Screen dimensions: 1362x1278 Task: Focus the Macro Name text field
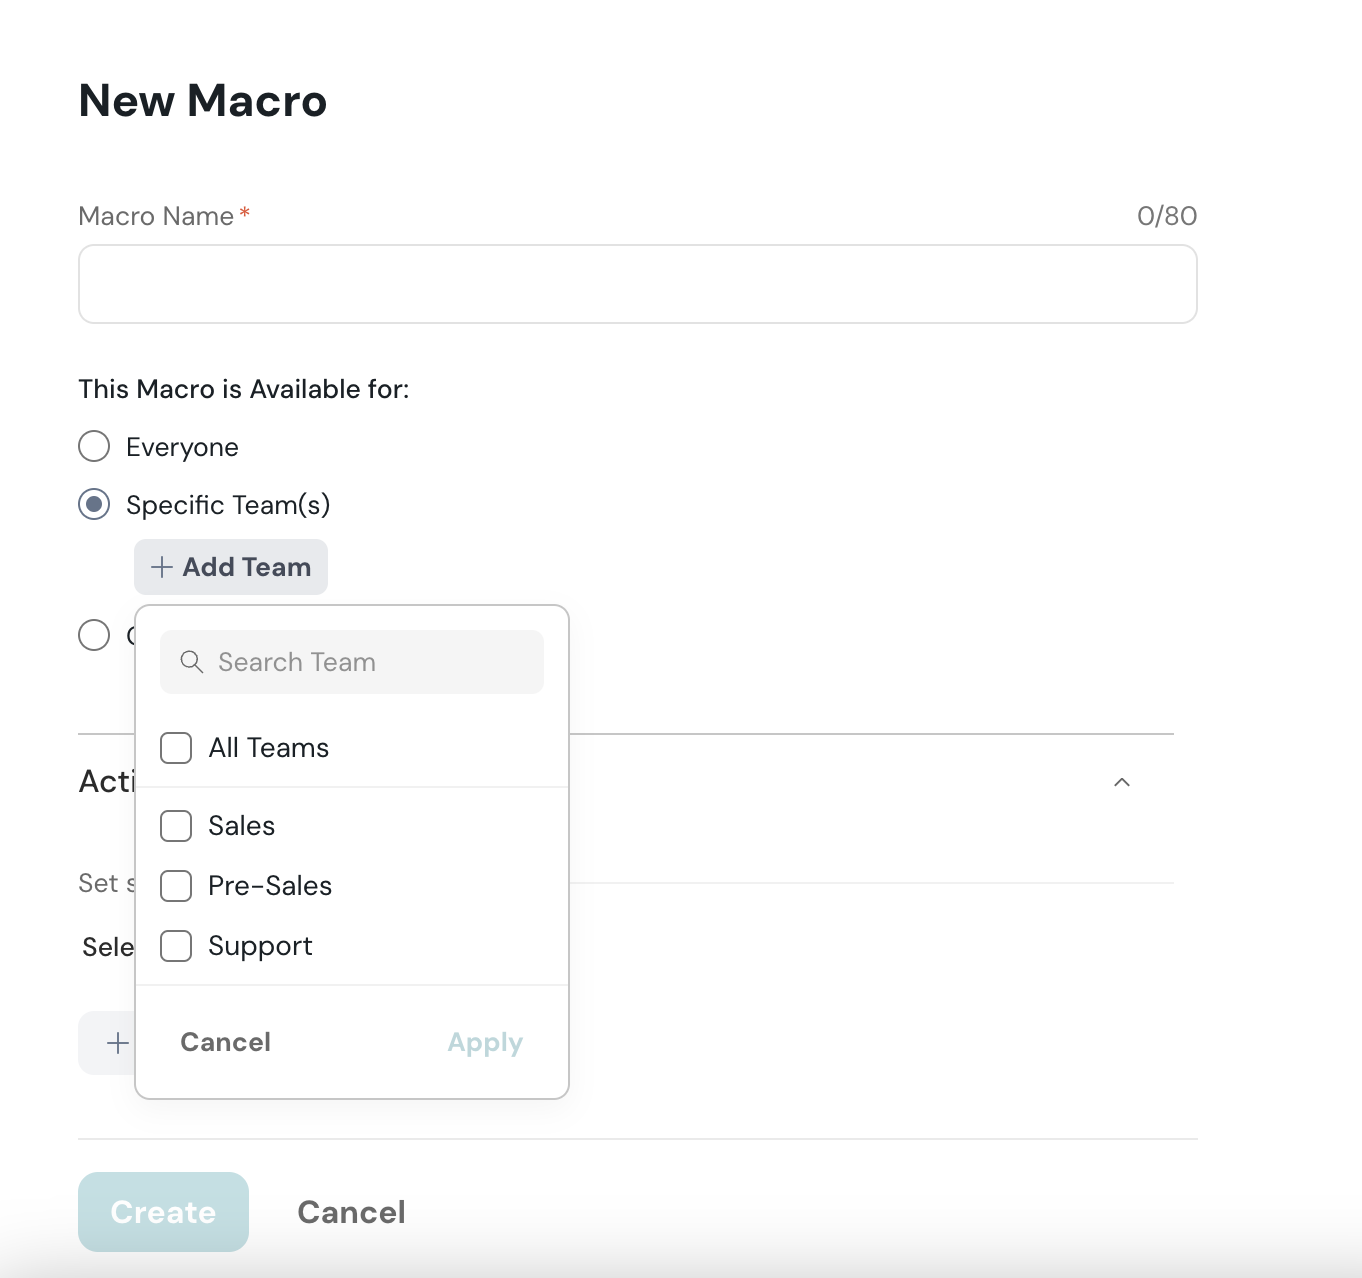[x=637, y=284]
